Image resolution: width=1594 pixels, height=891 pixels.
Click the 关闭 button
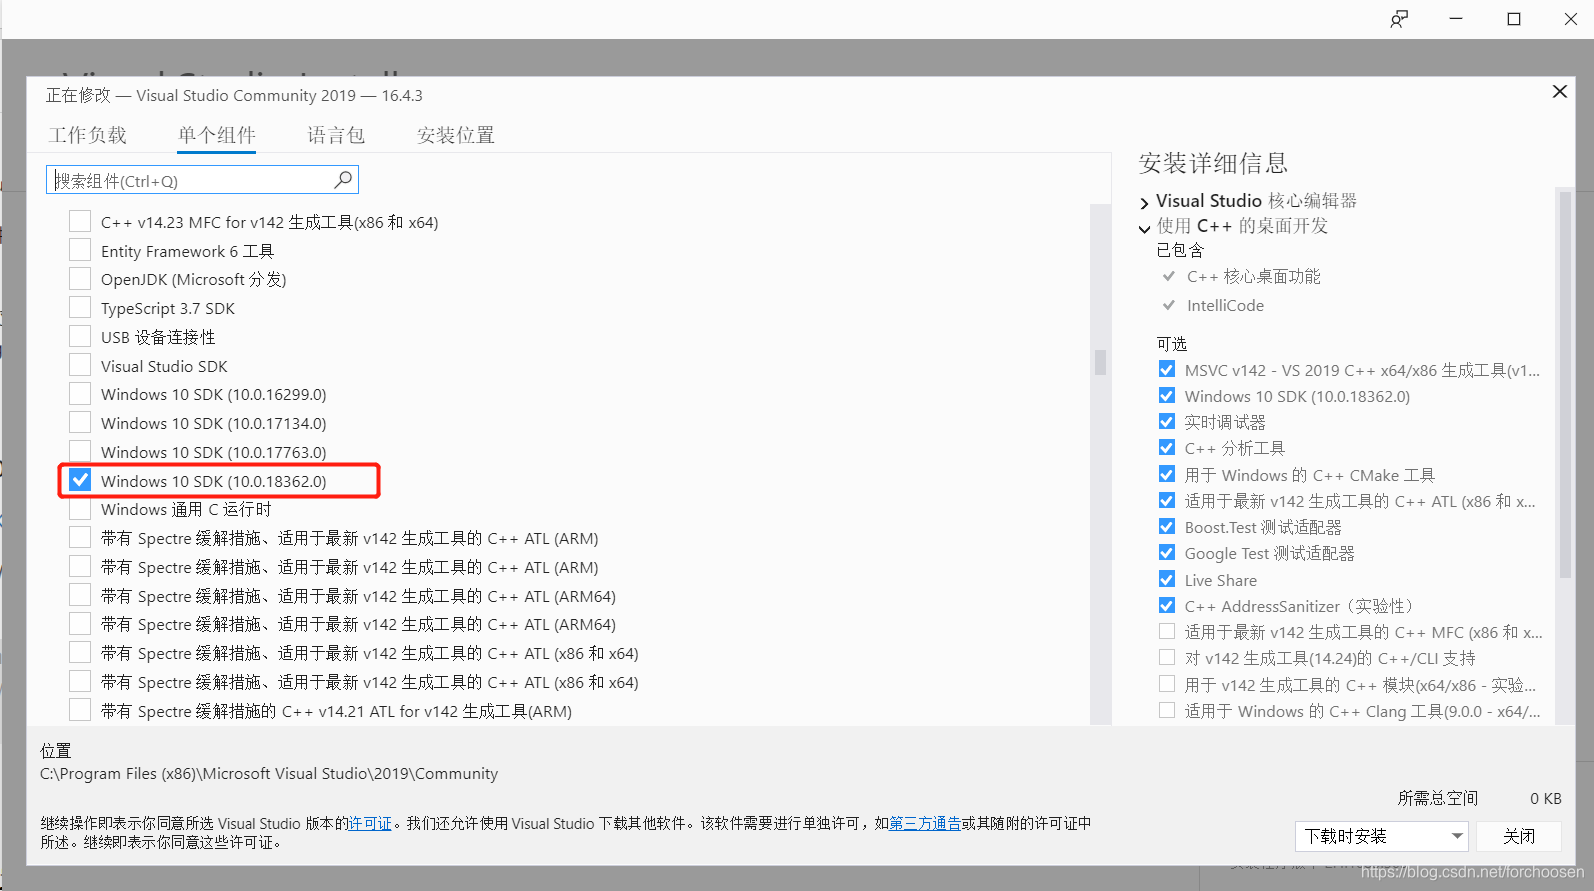1518,836
